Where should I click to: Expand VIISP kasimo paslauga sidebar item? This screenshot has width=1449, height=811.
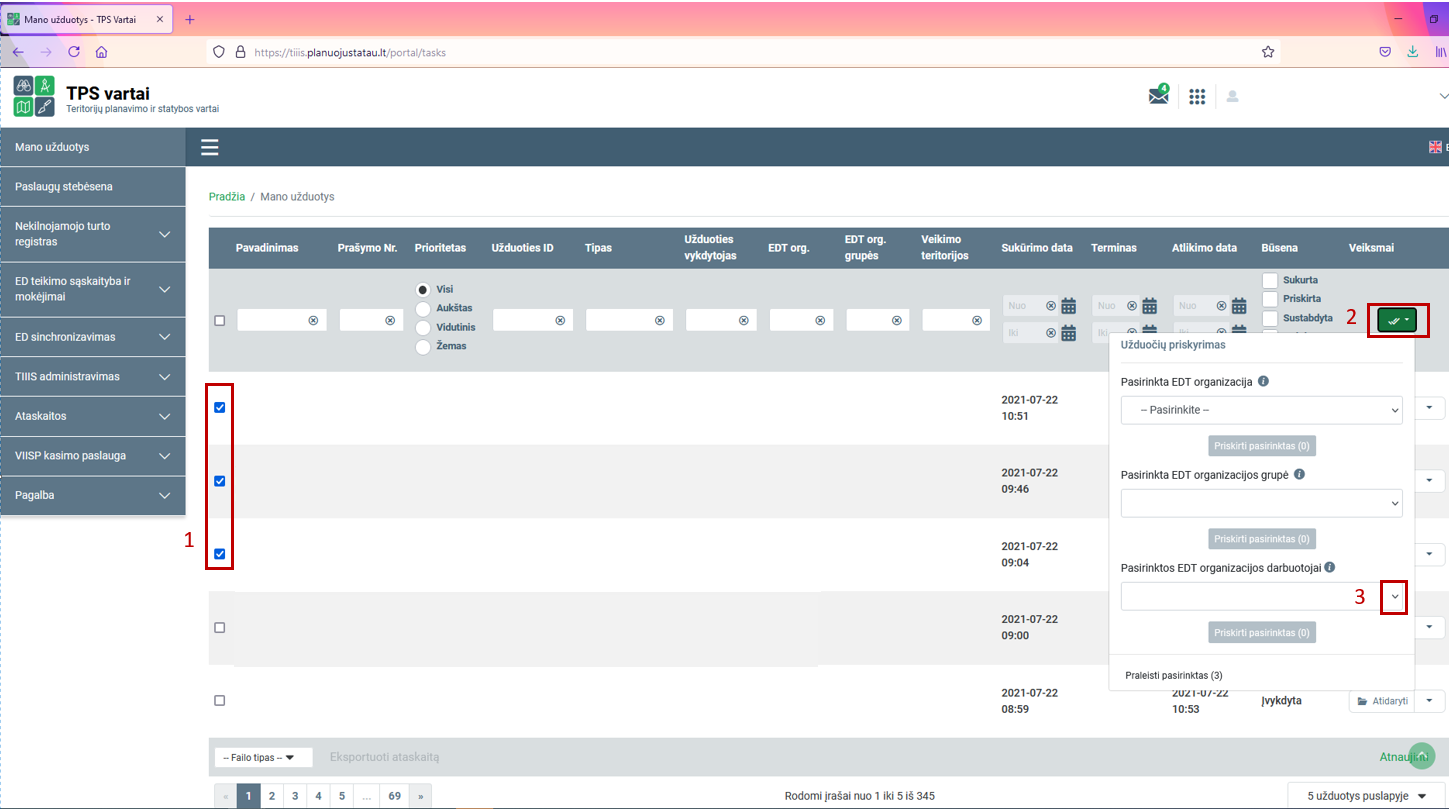[93, 456]
